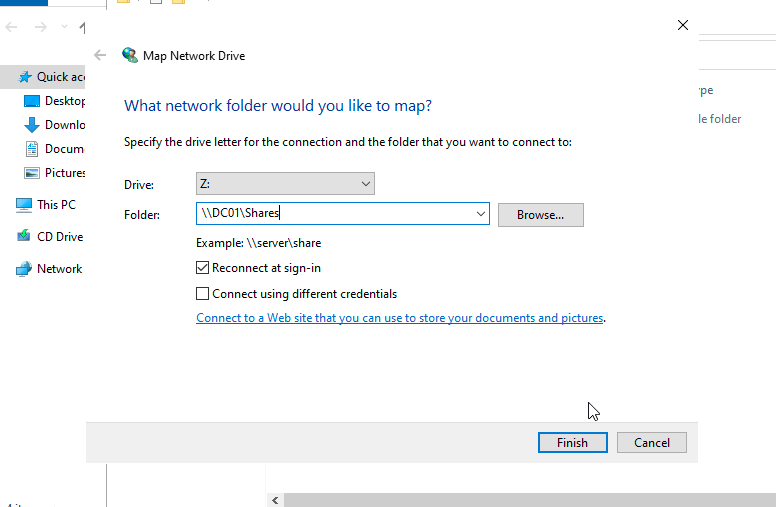Open the Documents folder icon in the sidebar

coord(31,149)
